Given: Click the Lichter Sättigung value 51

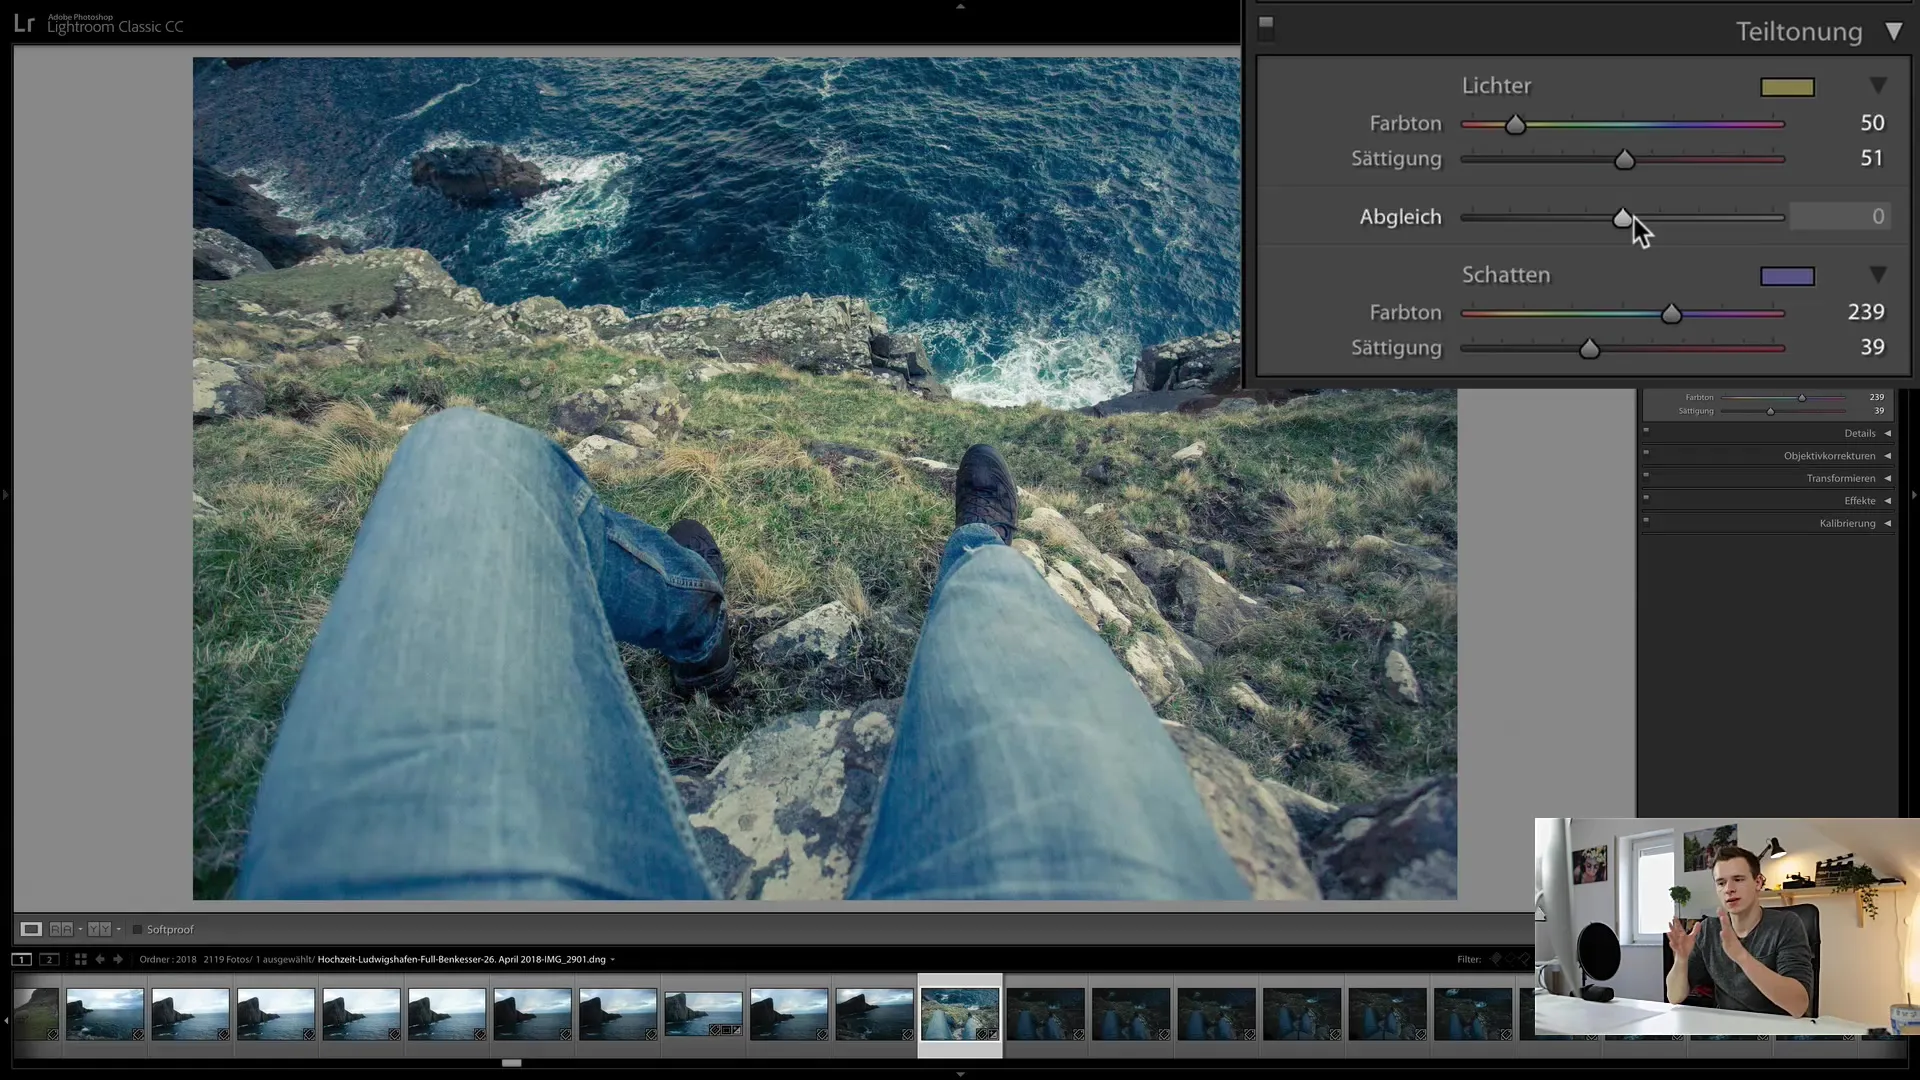Looking at the screenshot, I should pyautogui.click(x=1872, y=158).
